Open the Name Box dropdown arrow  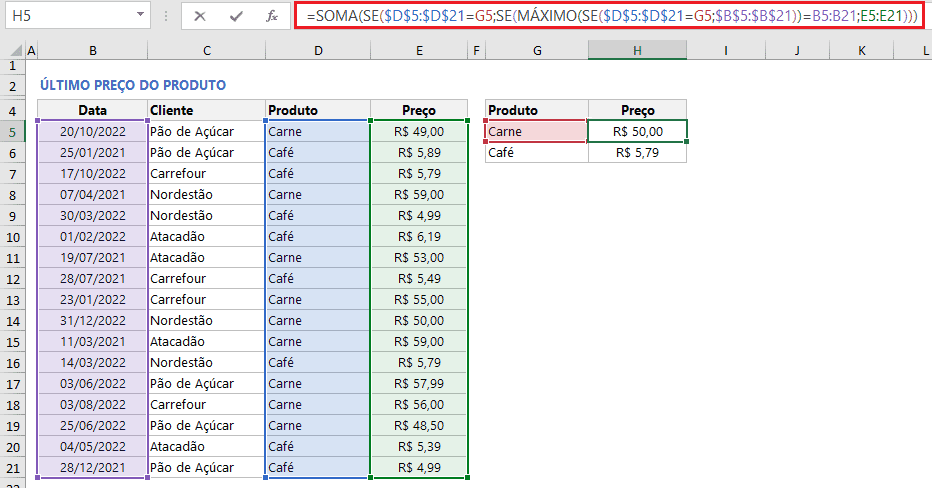pos(138,16)
